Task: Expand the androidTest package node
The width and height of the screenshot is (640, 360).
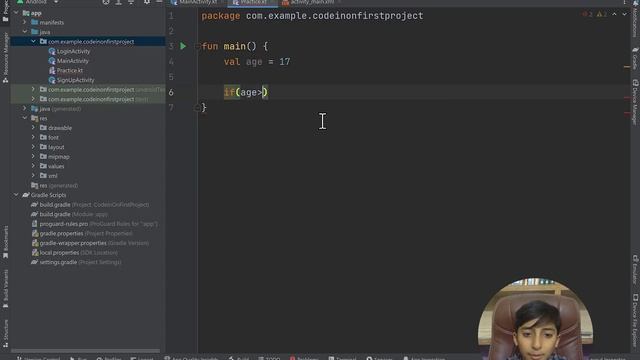Action: (33, 89)
